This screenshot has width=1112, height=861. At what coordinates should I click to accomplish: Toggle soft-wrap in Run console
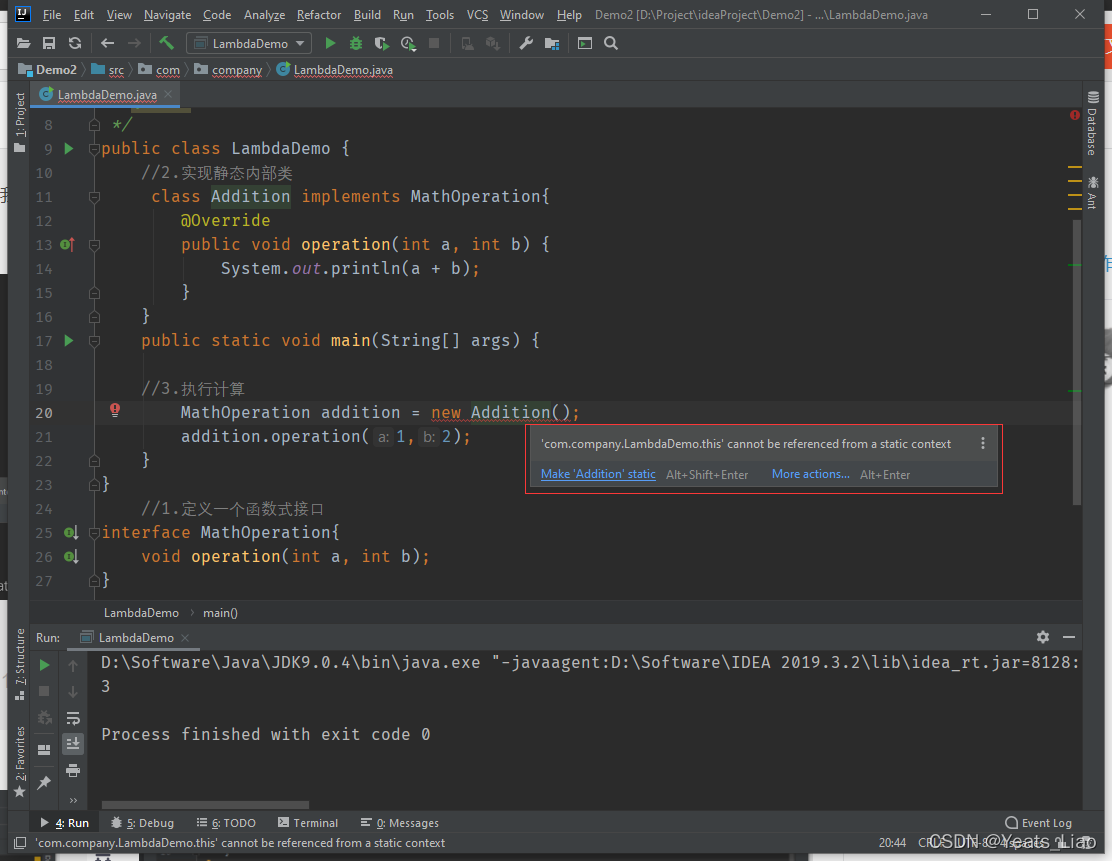[72, 718]
